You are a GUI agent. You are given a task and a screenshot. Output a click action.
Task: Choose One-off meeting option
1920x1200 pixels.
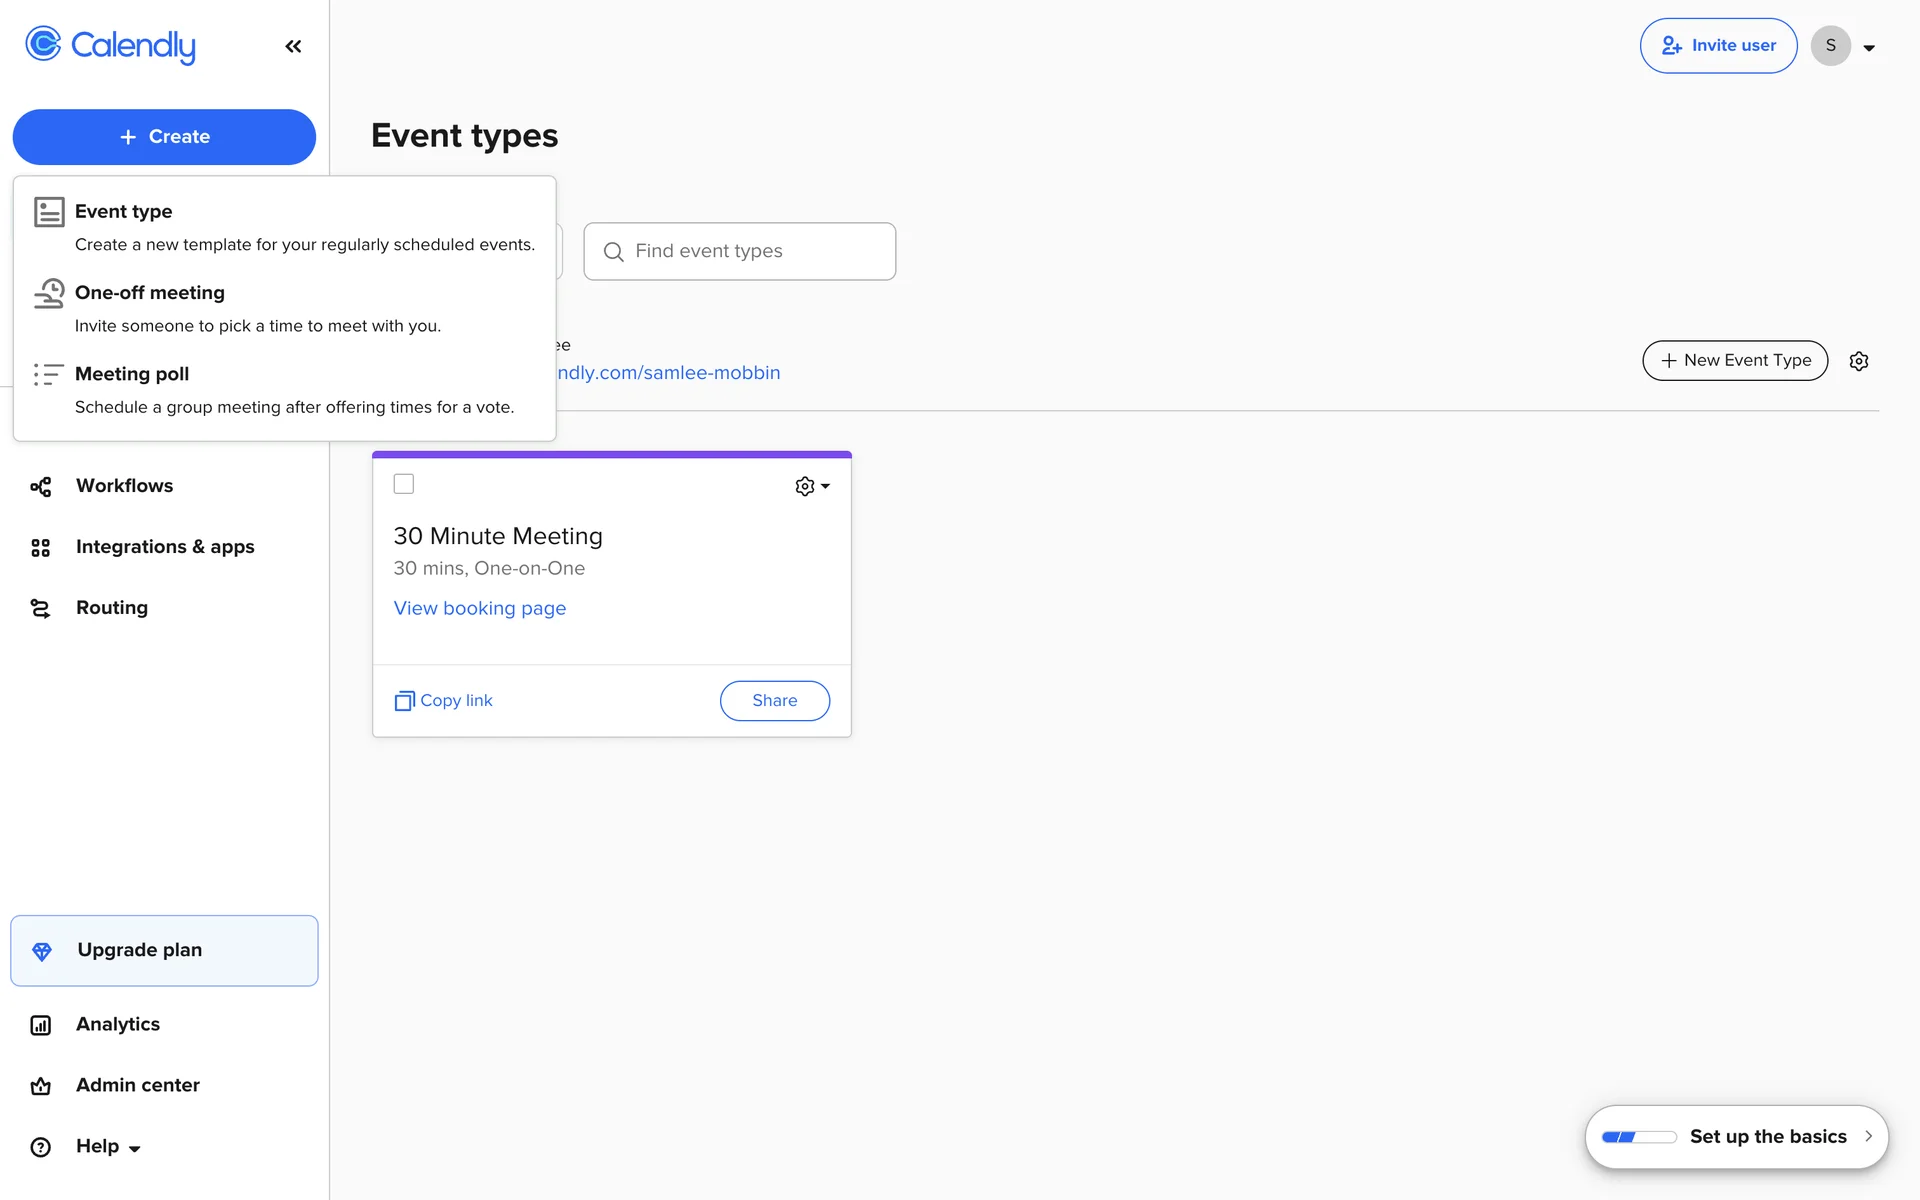(x=150, y=293)
